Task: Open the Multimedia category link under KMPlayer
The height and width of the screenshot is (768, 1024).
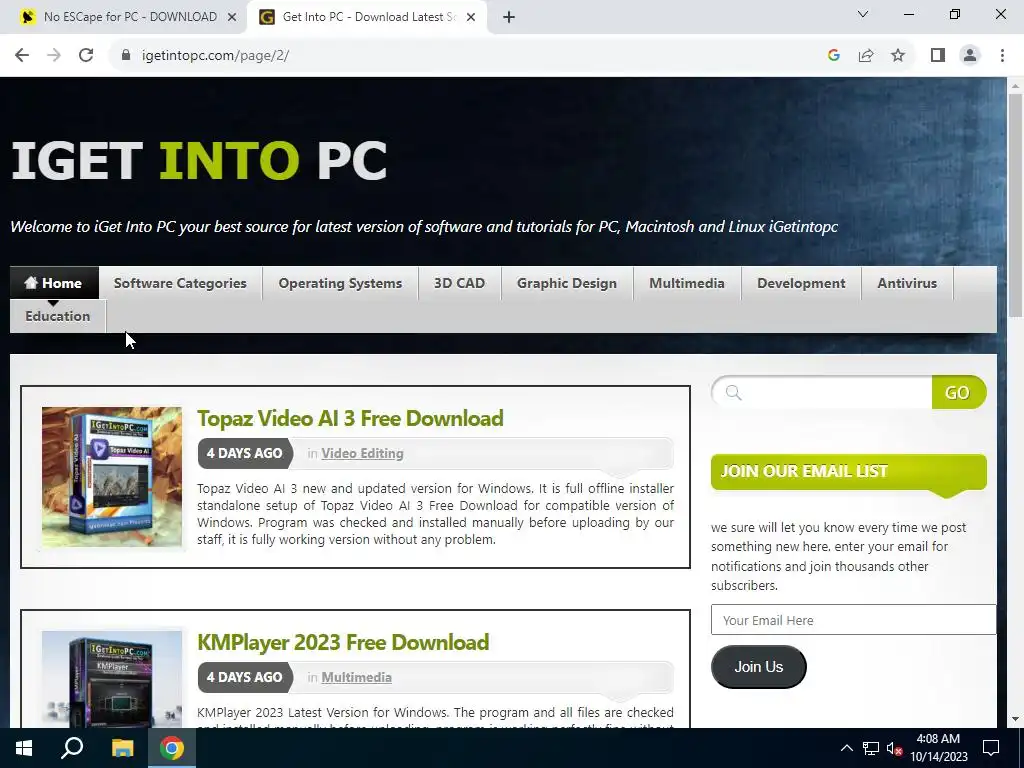Action: 357,677
